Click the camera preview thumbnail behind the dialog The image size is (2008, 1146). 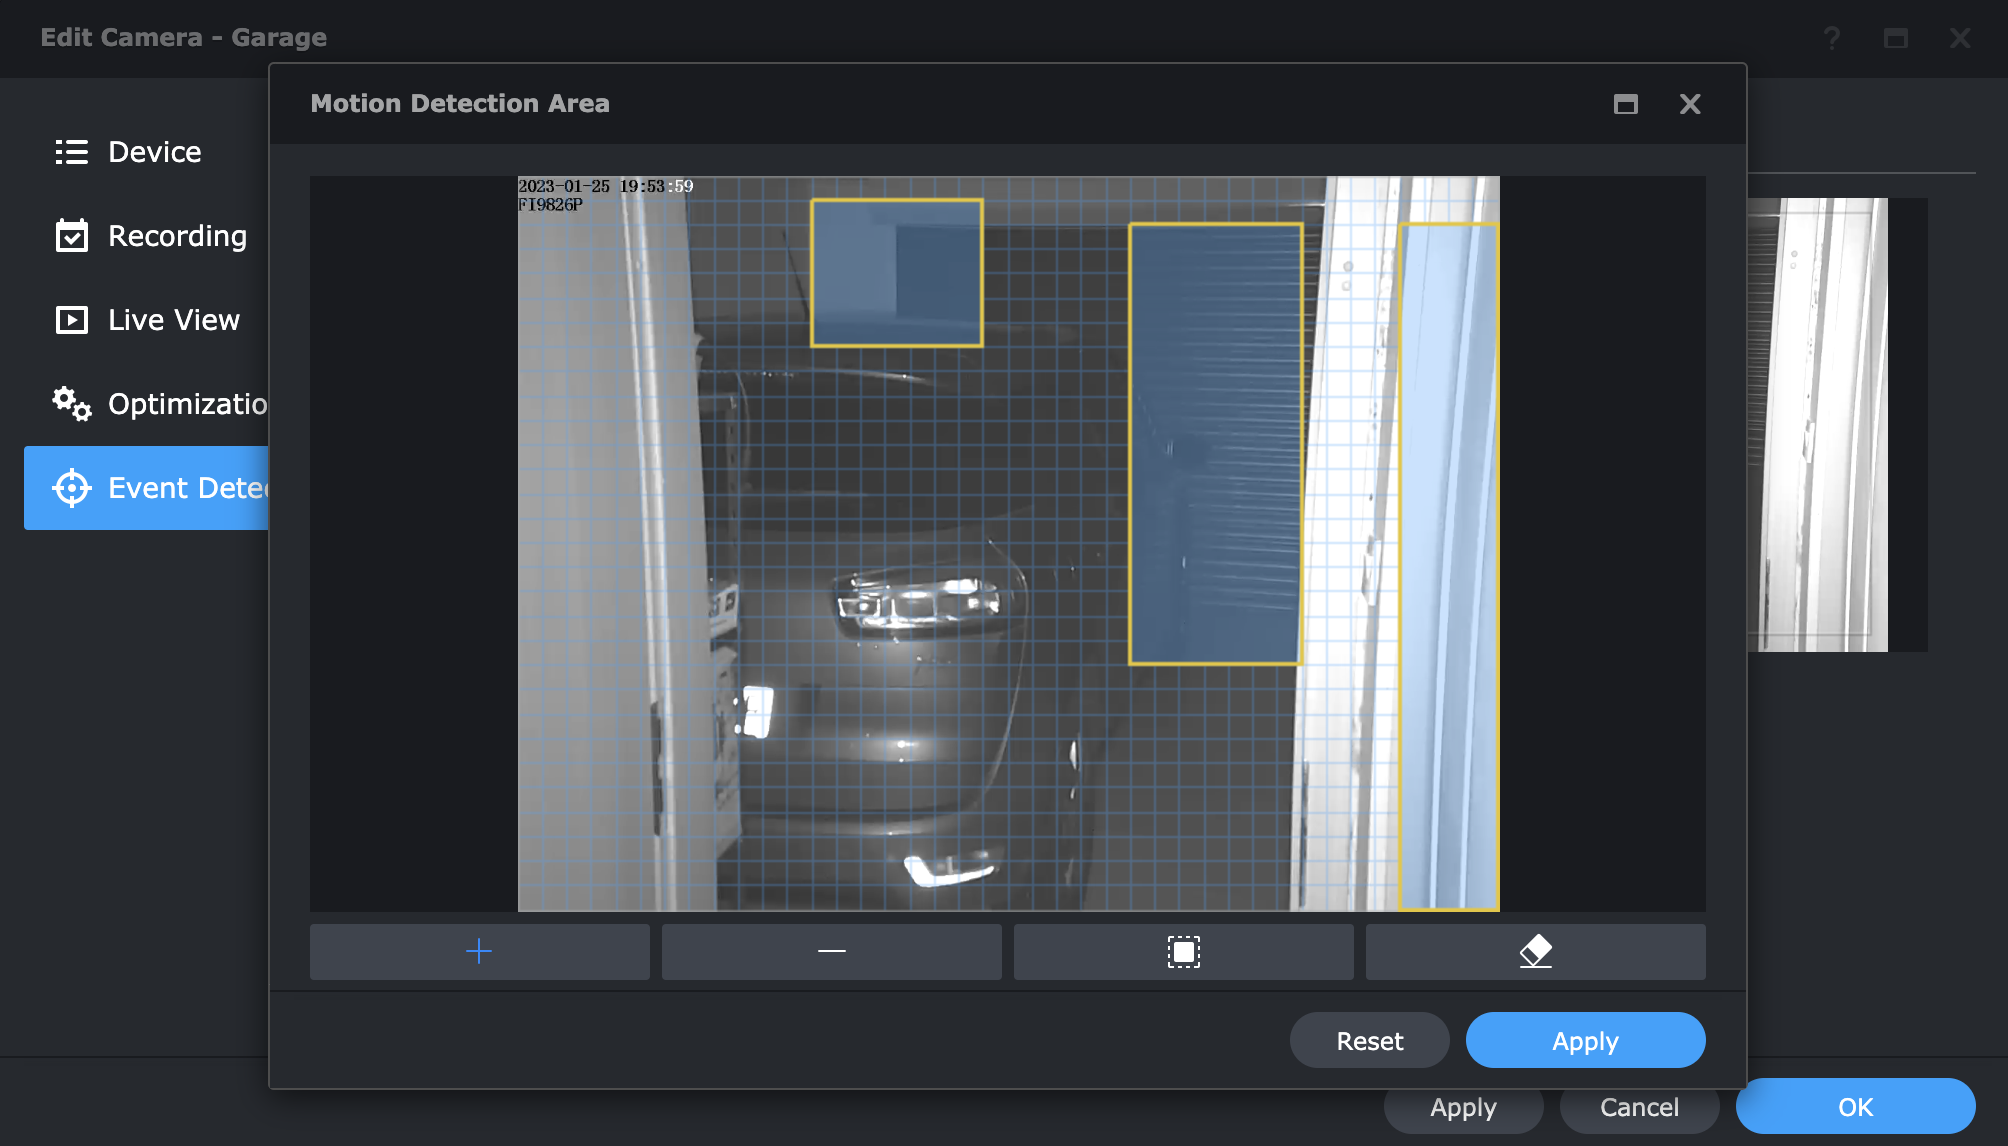pos(1837,425)
